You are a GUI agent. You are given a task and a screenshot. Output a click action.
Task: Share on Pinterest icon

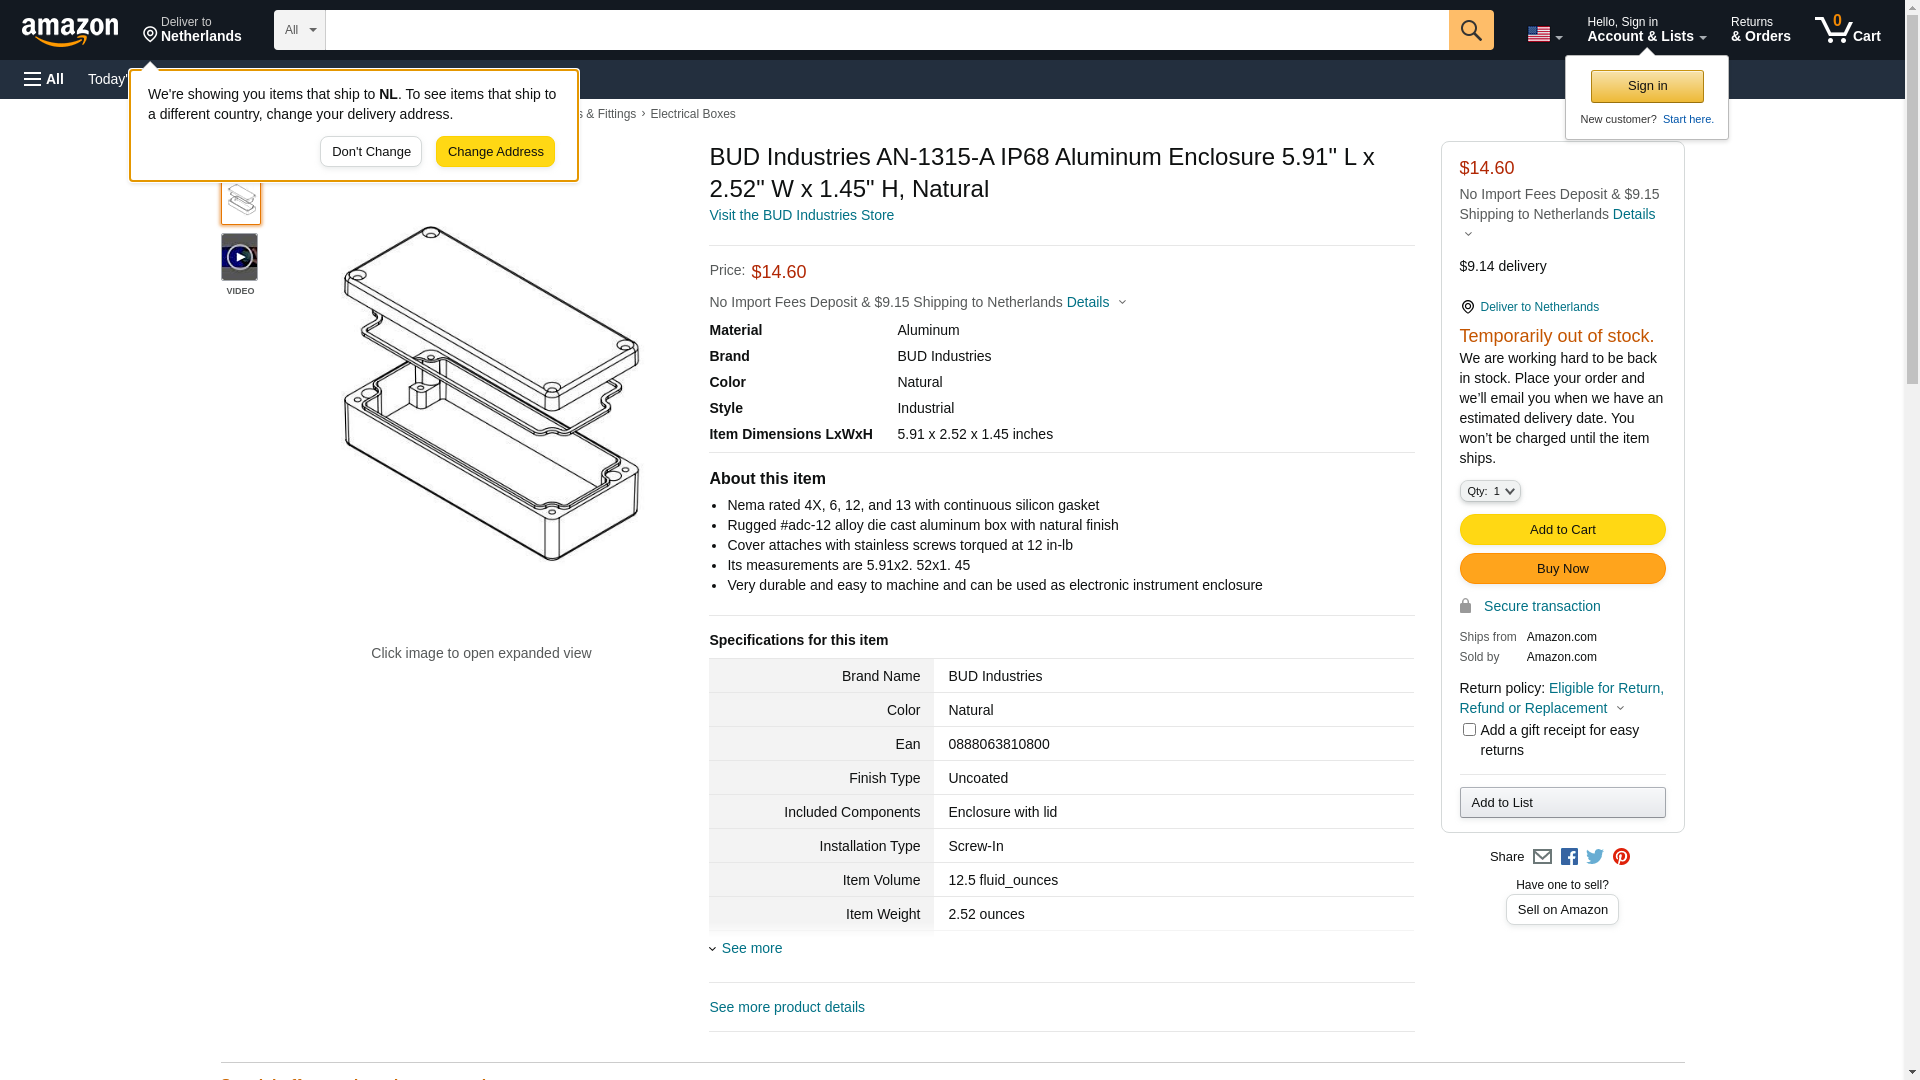[x=1621, y=857]
